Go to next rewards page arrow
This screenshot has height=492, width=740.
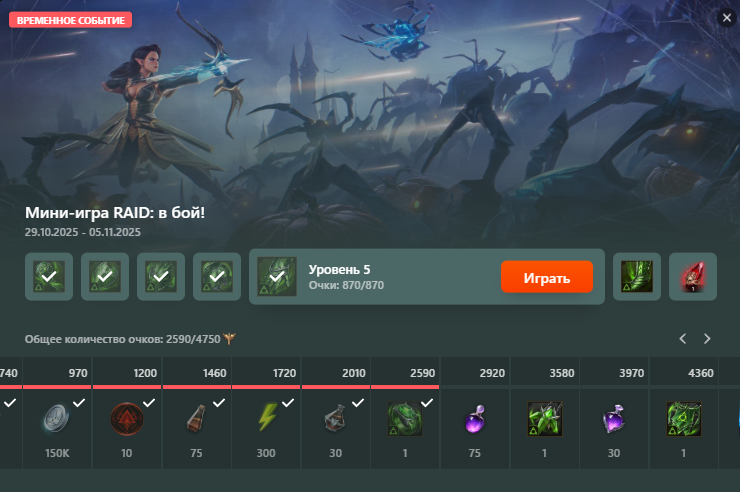click(x=707, y=339)
